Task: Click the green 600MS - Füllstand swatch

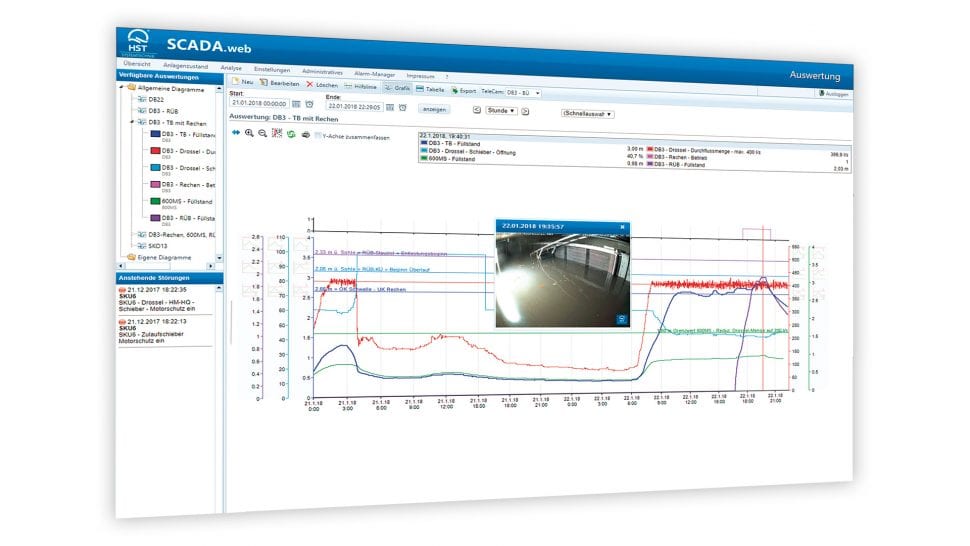Action: [x=156, y=200]
